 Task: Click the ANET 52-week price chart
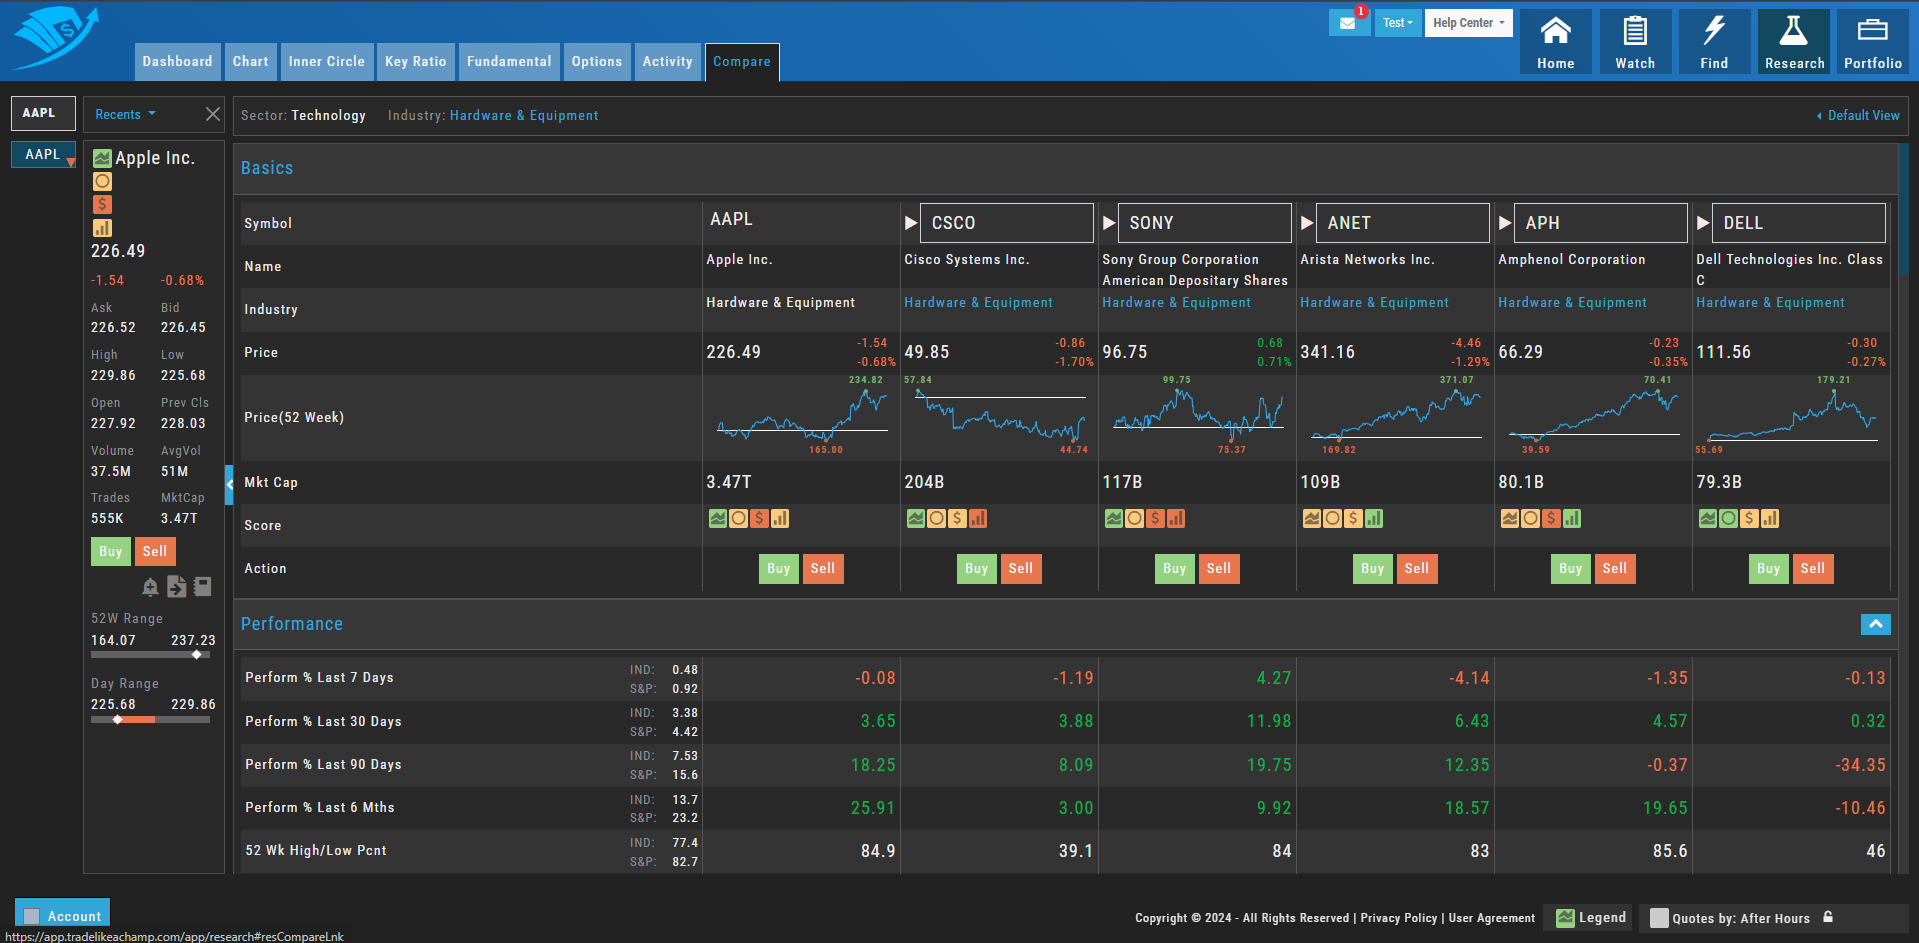click(1394, 417)
